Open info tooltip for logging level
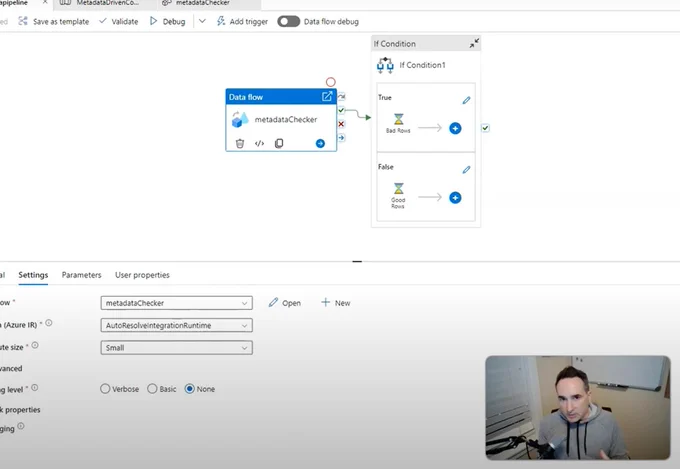The width and height of the screenshot is (680, 469). coord(35,387)
